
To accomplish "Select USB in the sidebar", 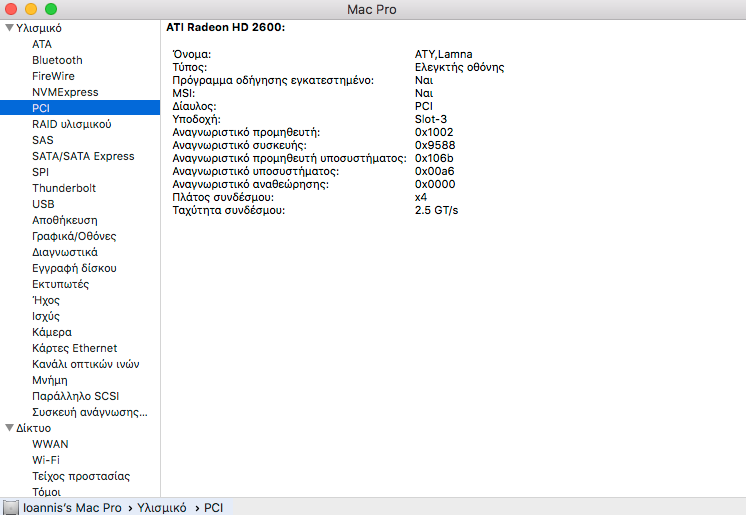I will [43, 204].
